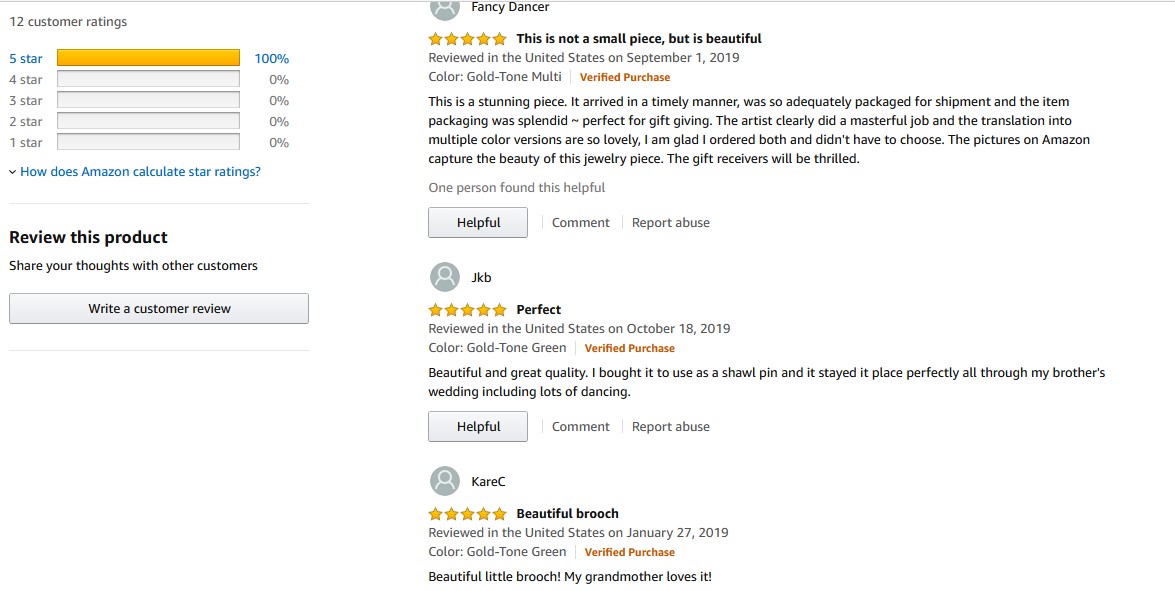Click the five stars on 'Perfect' review
This screenshot has width=1175, height=591.
467,310
